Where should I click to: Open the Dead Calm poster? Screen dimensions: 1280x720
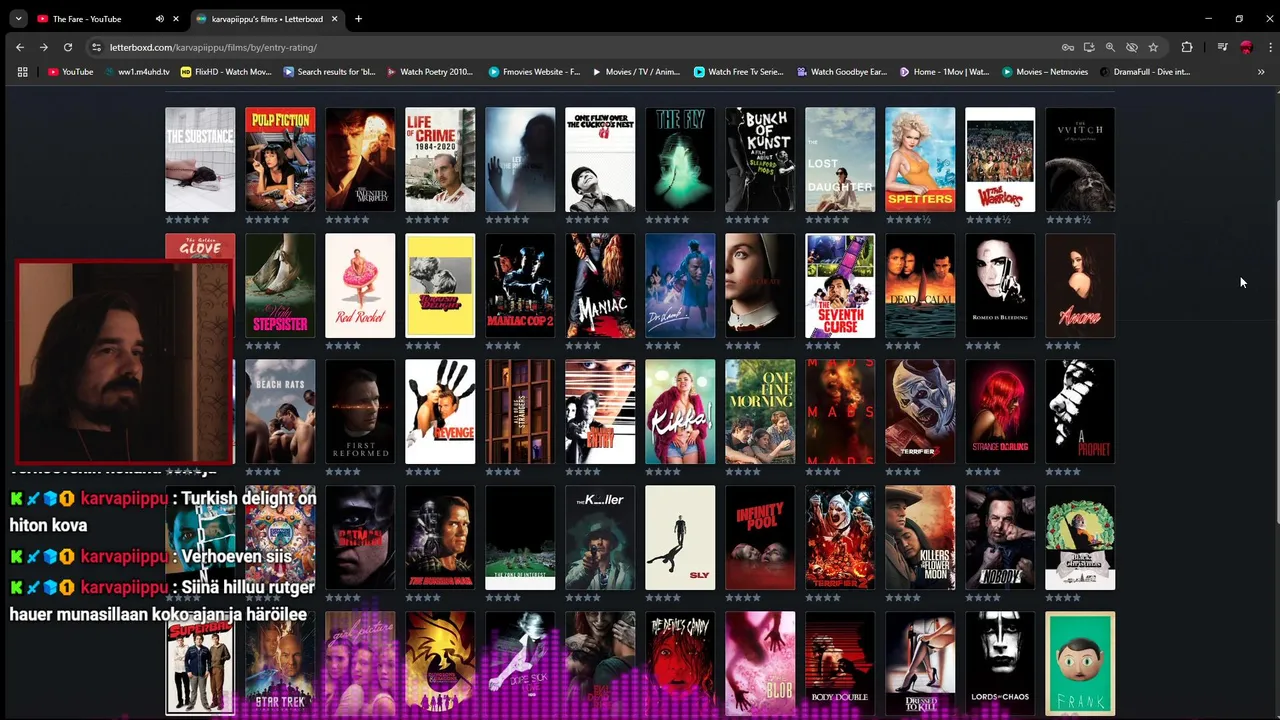[920, 286]
